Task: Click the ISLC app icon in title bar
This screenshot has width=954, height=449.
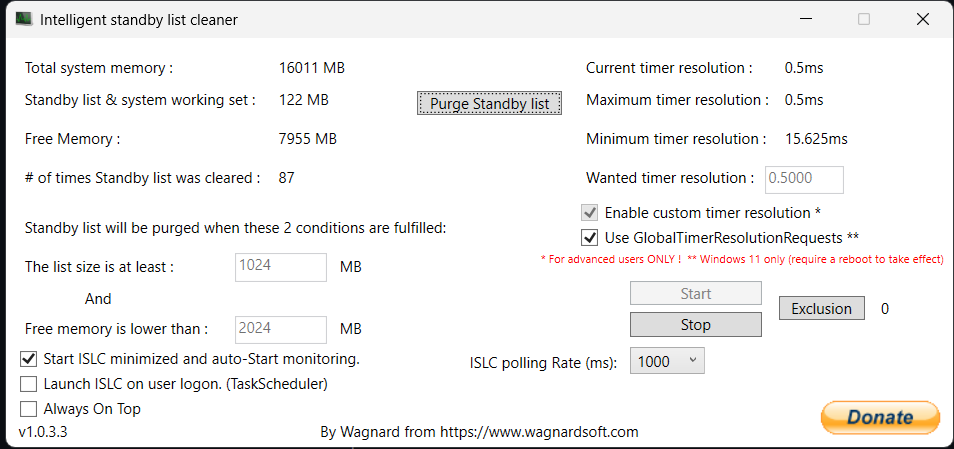Action: tap(23, 19)
